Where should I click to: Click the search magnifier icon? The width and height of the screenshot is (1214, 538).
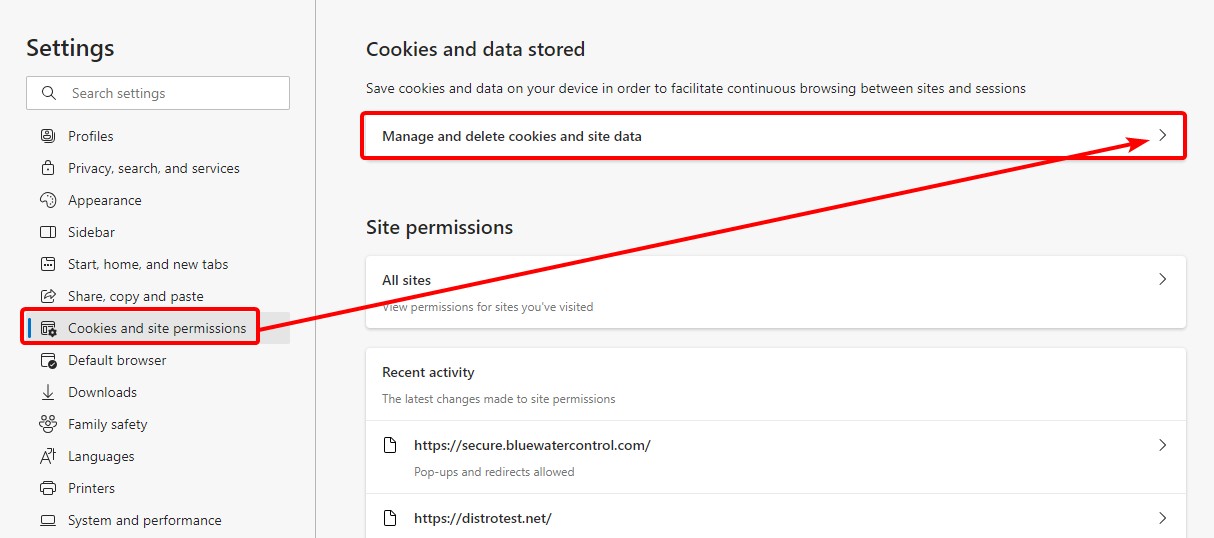pos(49,93)
